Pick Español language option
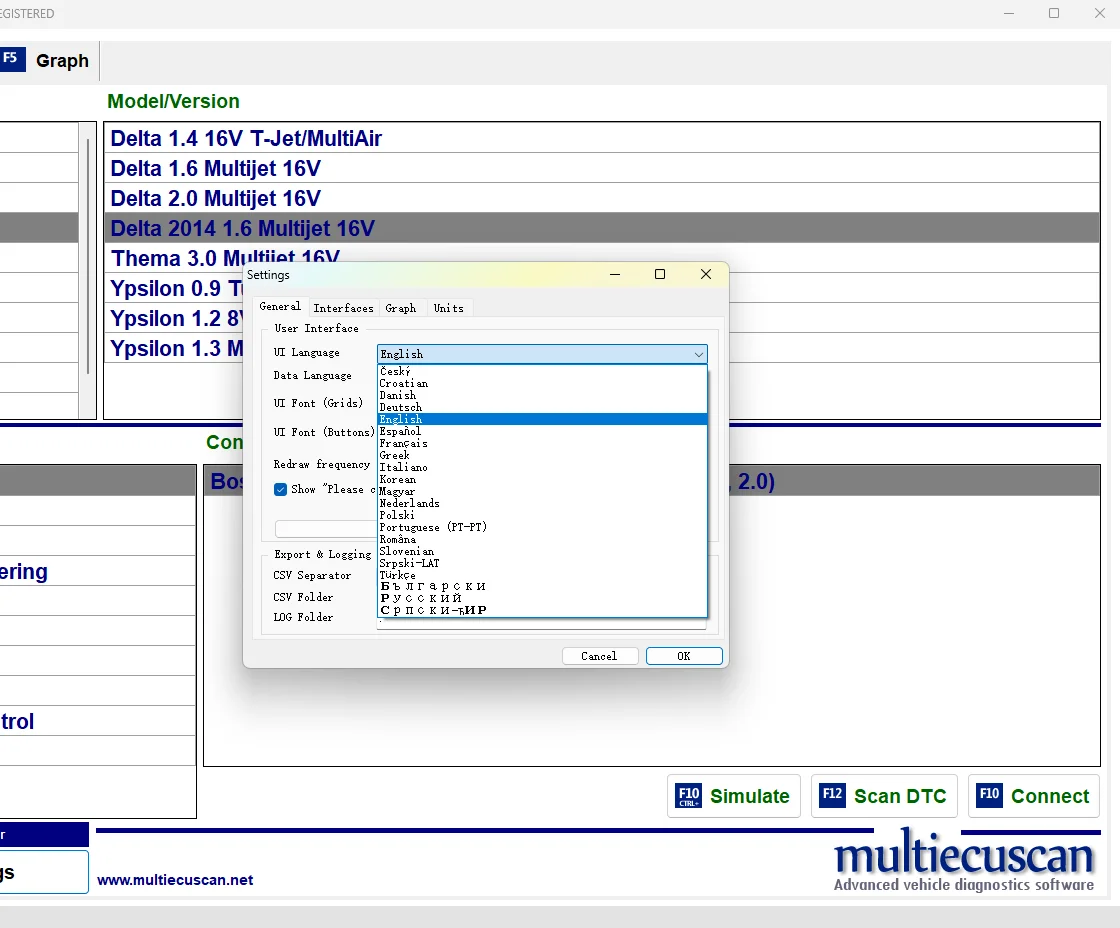 tap(542, 431)
